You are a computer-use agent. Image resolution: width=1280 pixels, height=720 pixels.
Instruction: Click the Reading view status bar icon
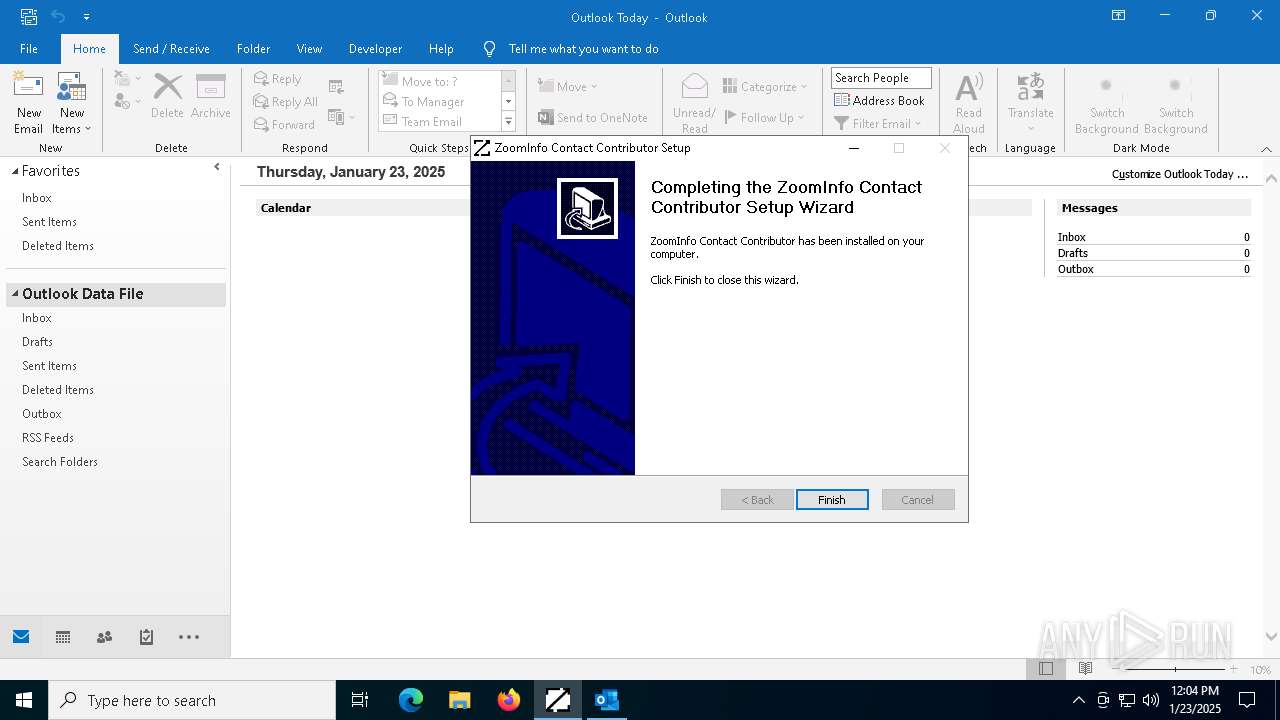tap(1085, 668)
